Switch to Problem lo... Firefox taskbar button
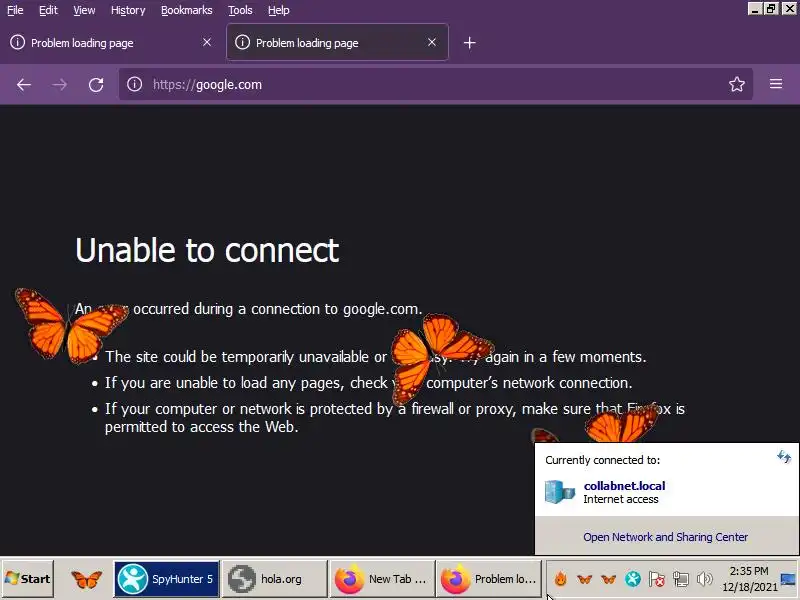 489,579
